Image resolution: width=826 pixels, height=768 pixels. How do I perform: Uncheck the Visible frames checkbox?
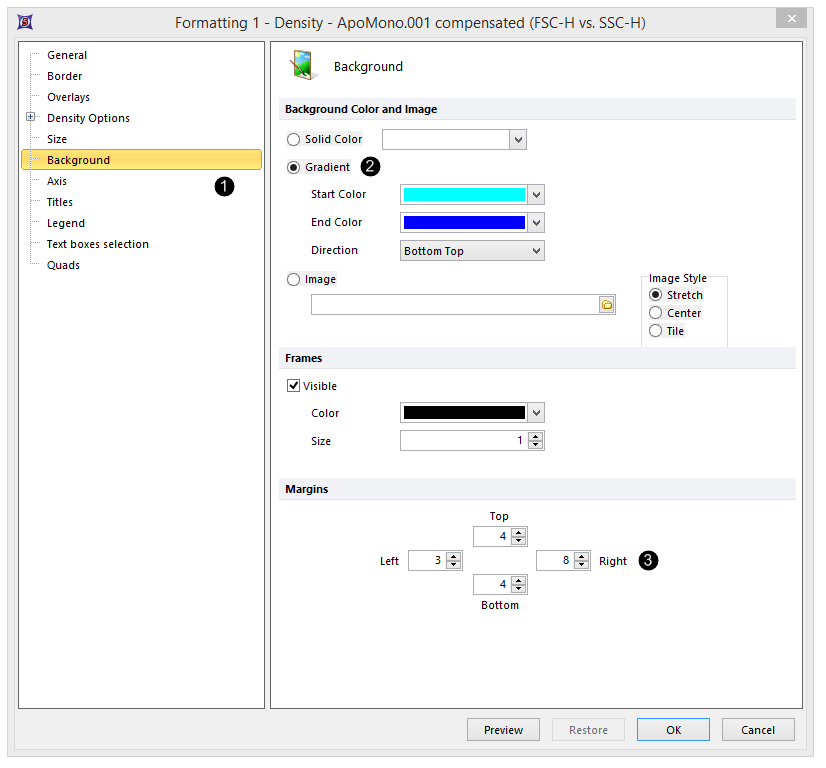click(294, 386)
